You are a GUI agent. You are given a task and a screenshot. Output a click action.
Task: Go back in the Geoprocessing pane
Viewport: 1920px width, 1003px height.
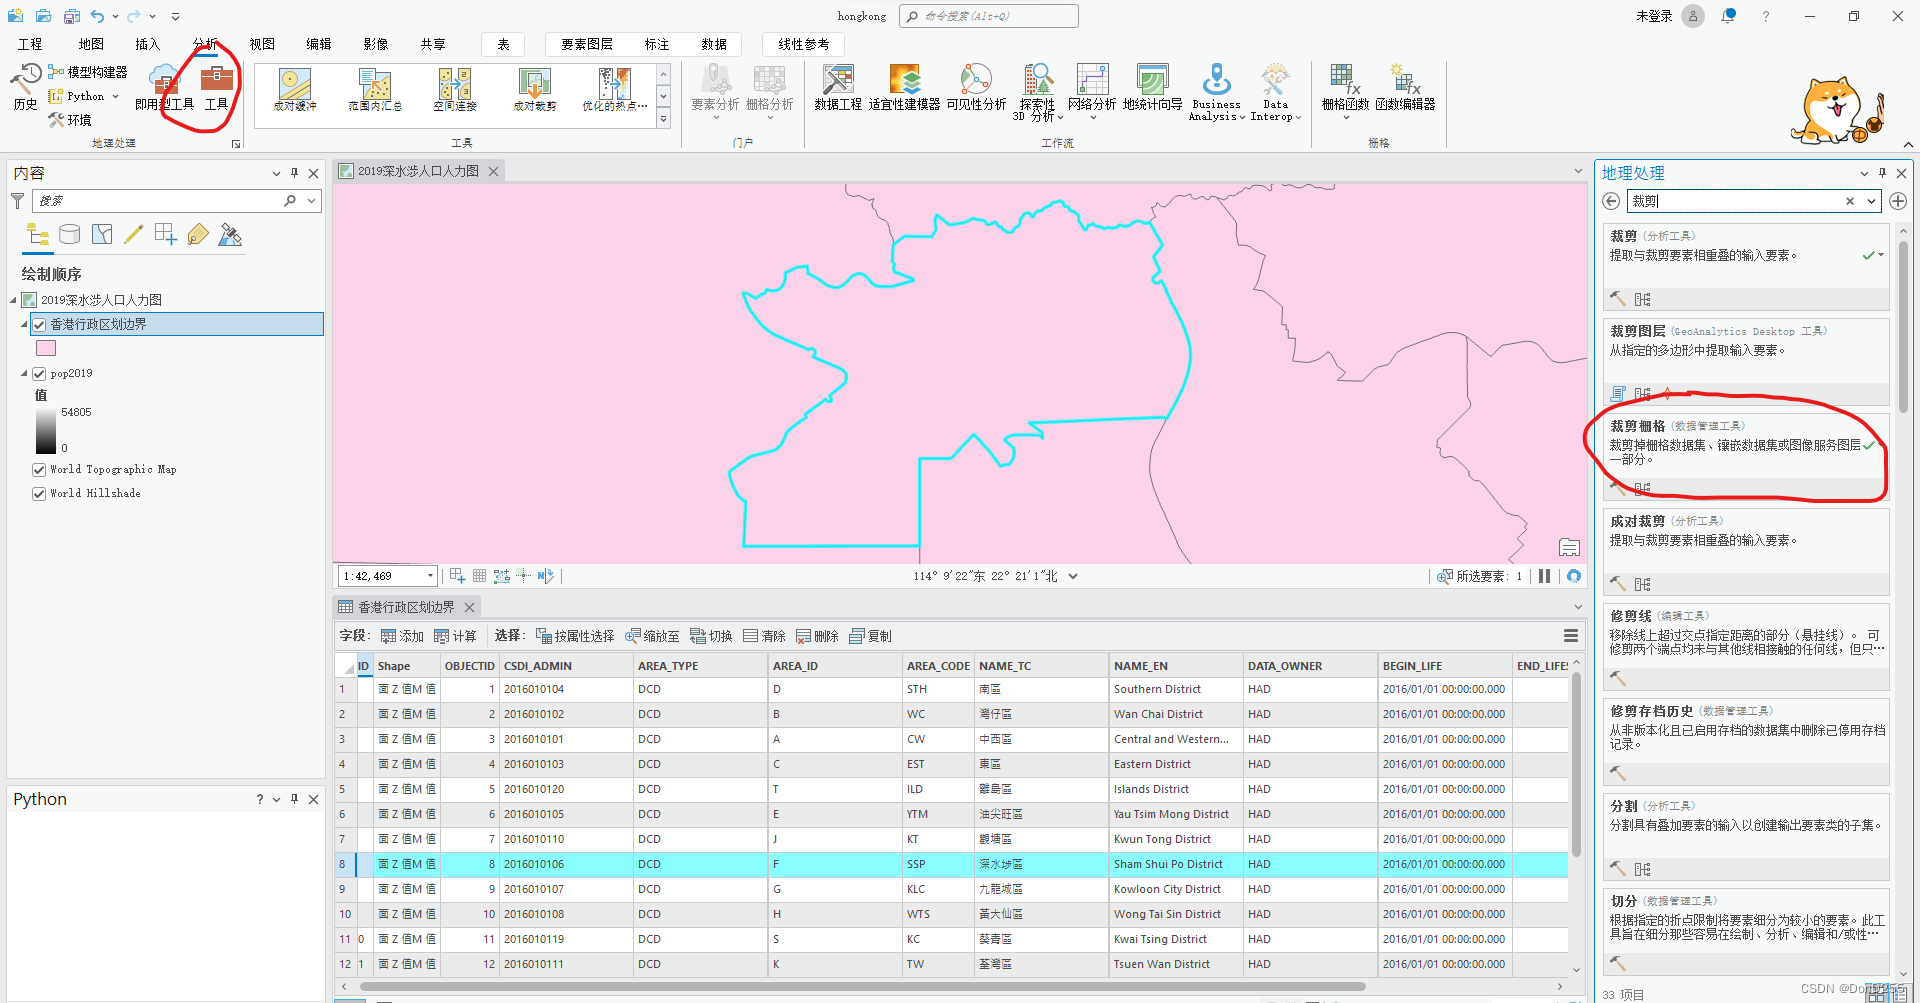coord(1611,201)
